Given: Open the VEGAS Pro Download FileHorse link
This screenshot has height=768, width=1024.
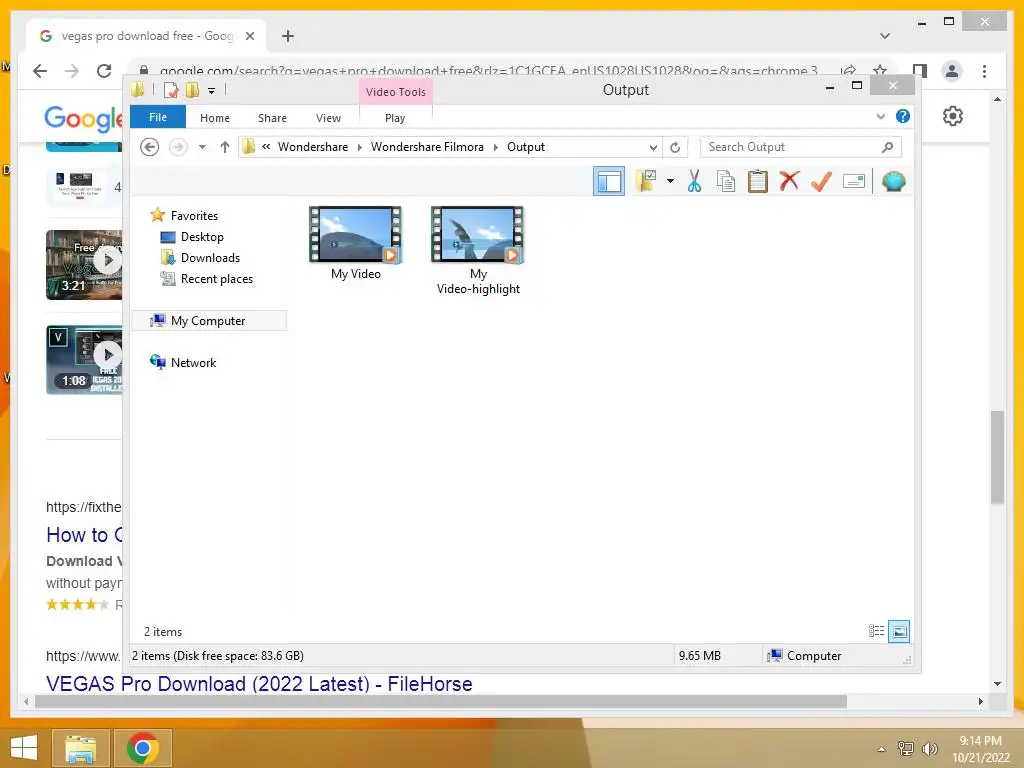Looking at the screenshot, I should (x=259, y=684).
